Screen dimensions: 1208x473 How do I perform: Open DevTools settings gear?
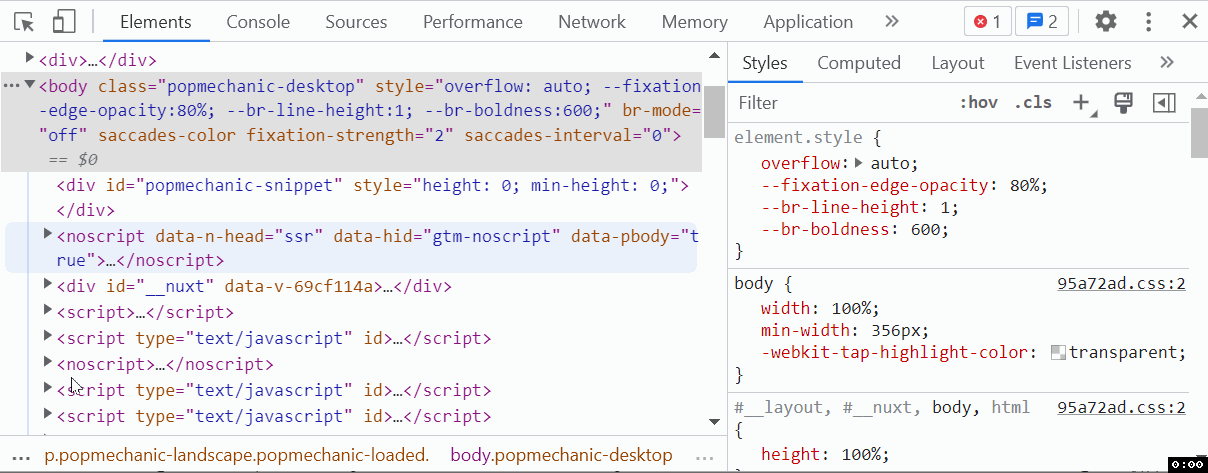1105,21
